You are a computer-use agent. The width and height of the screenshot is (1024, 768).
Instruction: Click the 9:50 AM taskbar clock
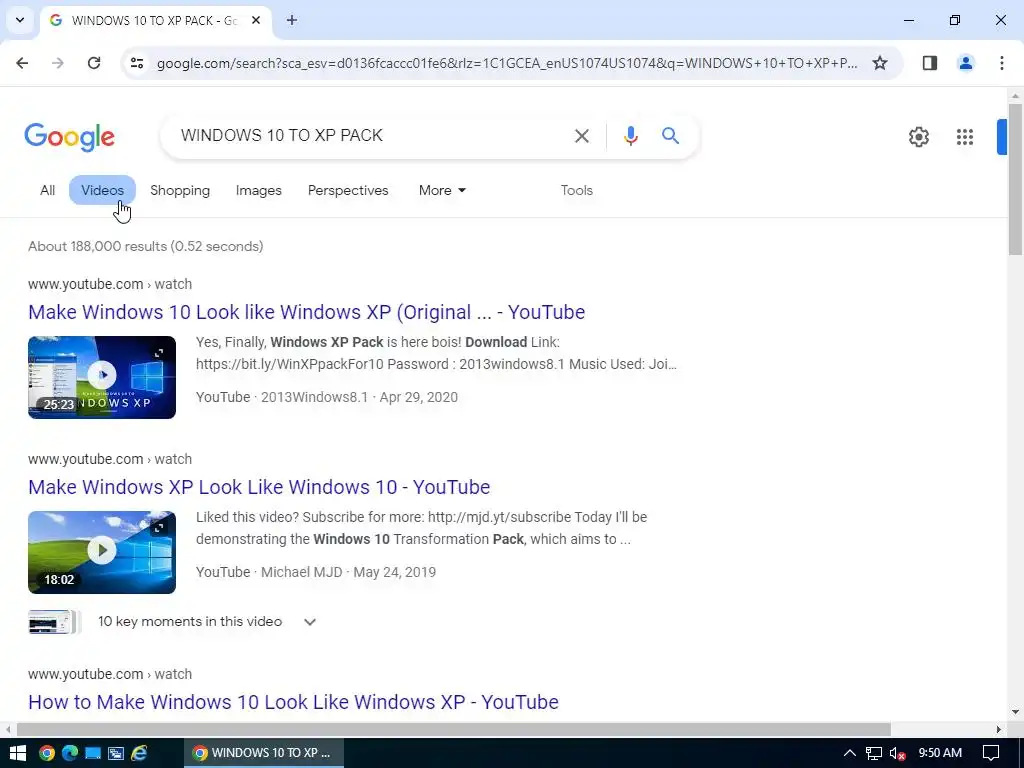tap(940, 753)
